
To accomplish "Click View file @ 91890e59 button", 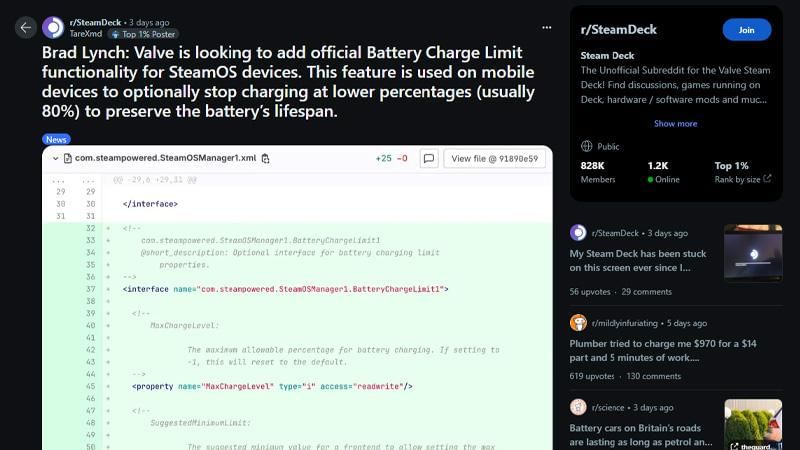I will (494, 158).
